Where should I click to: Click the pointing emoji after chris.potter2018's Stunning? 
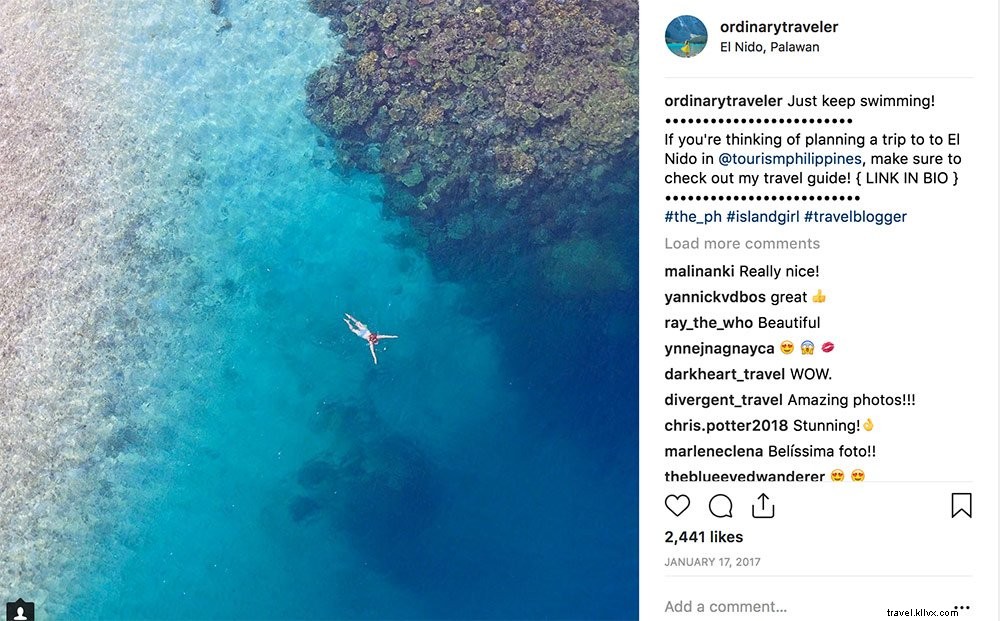tap(866, 424)
